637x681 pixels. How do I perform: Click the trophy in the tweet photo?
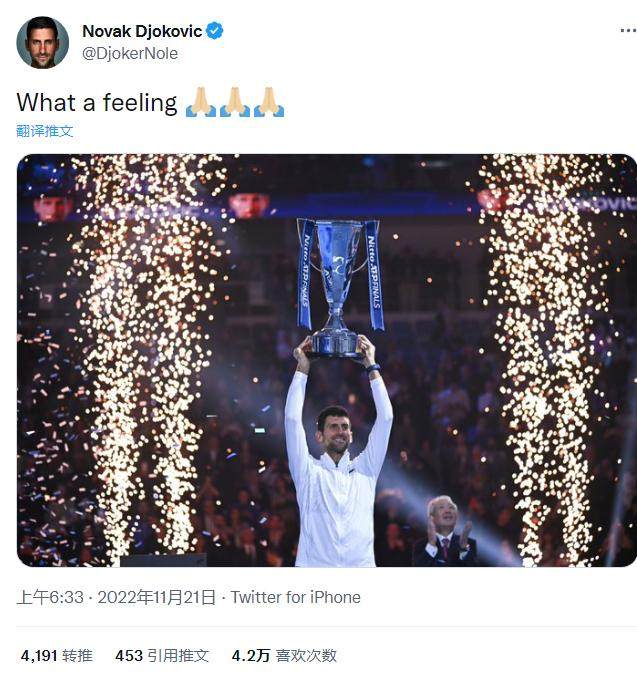tap(340, 285)
